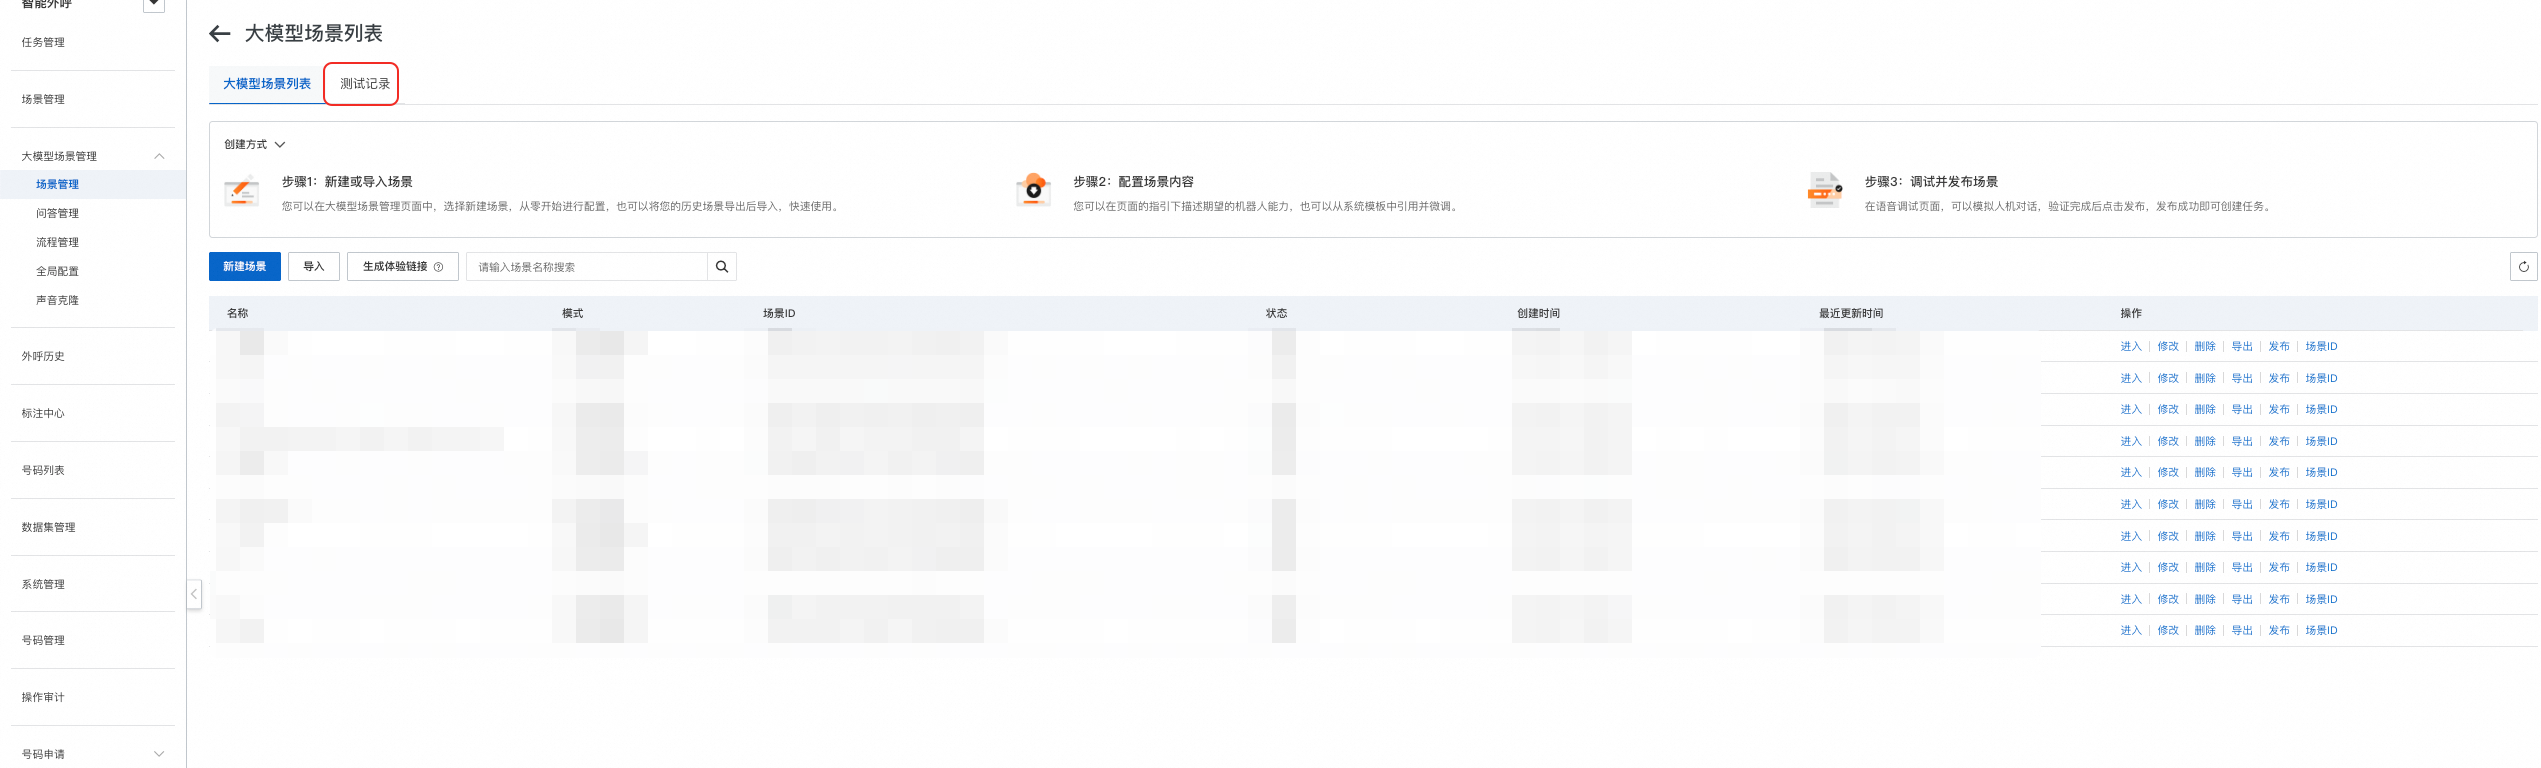Image resolution: width=2541 pixels, height=768 pixels.
Task: Open 操作审计 in the sidebar
Action: click(x=43, y=697)
